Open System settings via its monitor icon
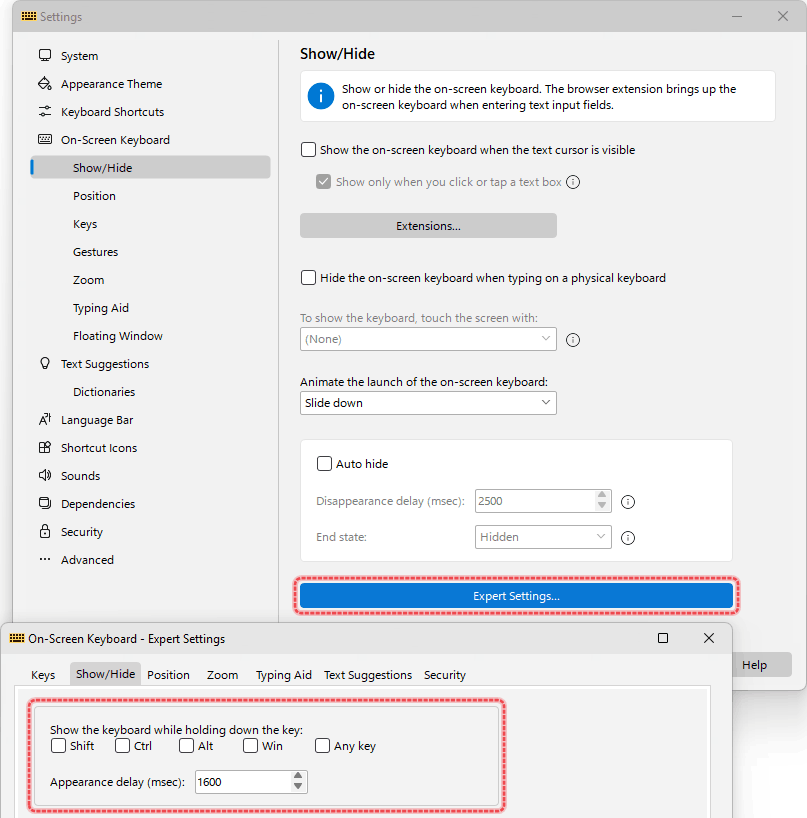The image size is (807, 818). (x=45, y=55)
